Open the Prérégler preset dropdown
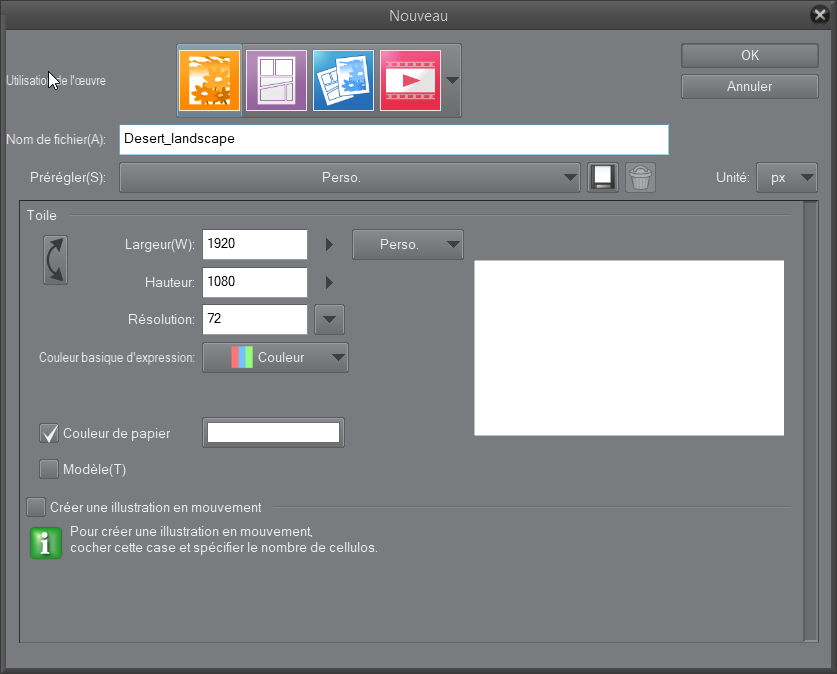837x674 pixels. (349, 177)
